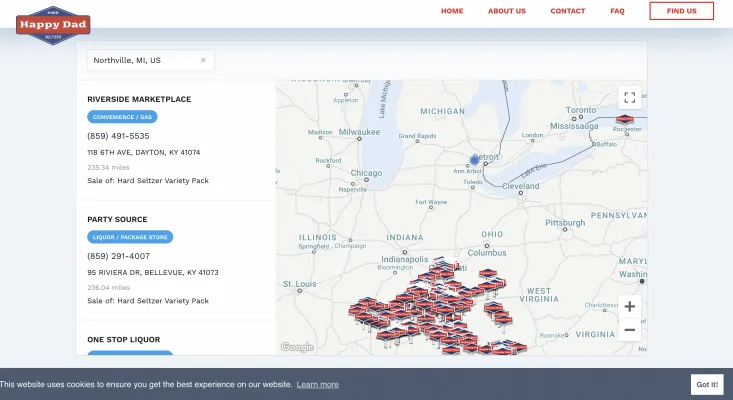Click the blue current-location dot near Detroit
The height and width of the screenshot is (400, 733).
click(474, 161)
